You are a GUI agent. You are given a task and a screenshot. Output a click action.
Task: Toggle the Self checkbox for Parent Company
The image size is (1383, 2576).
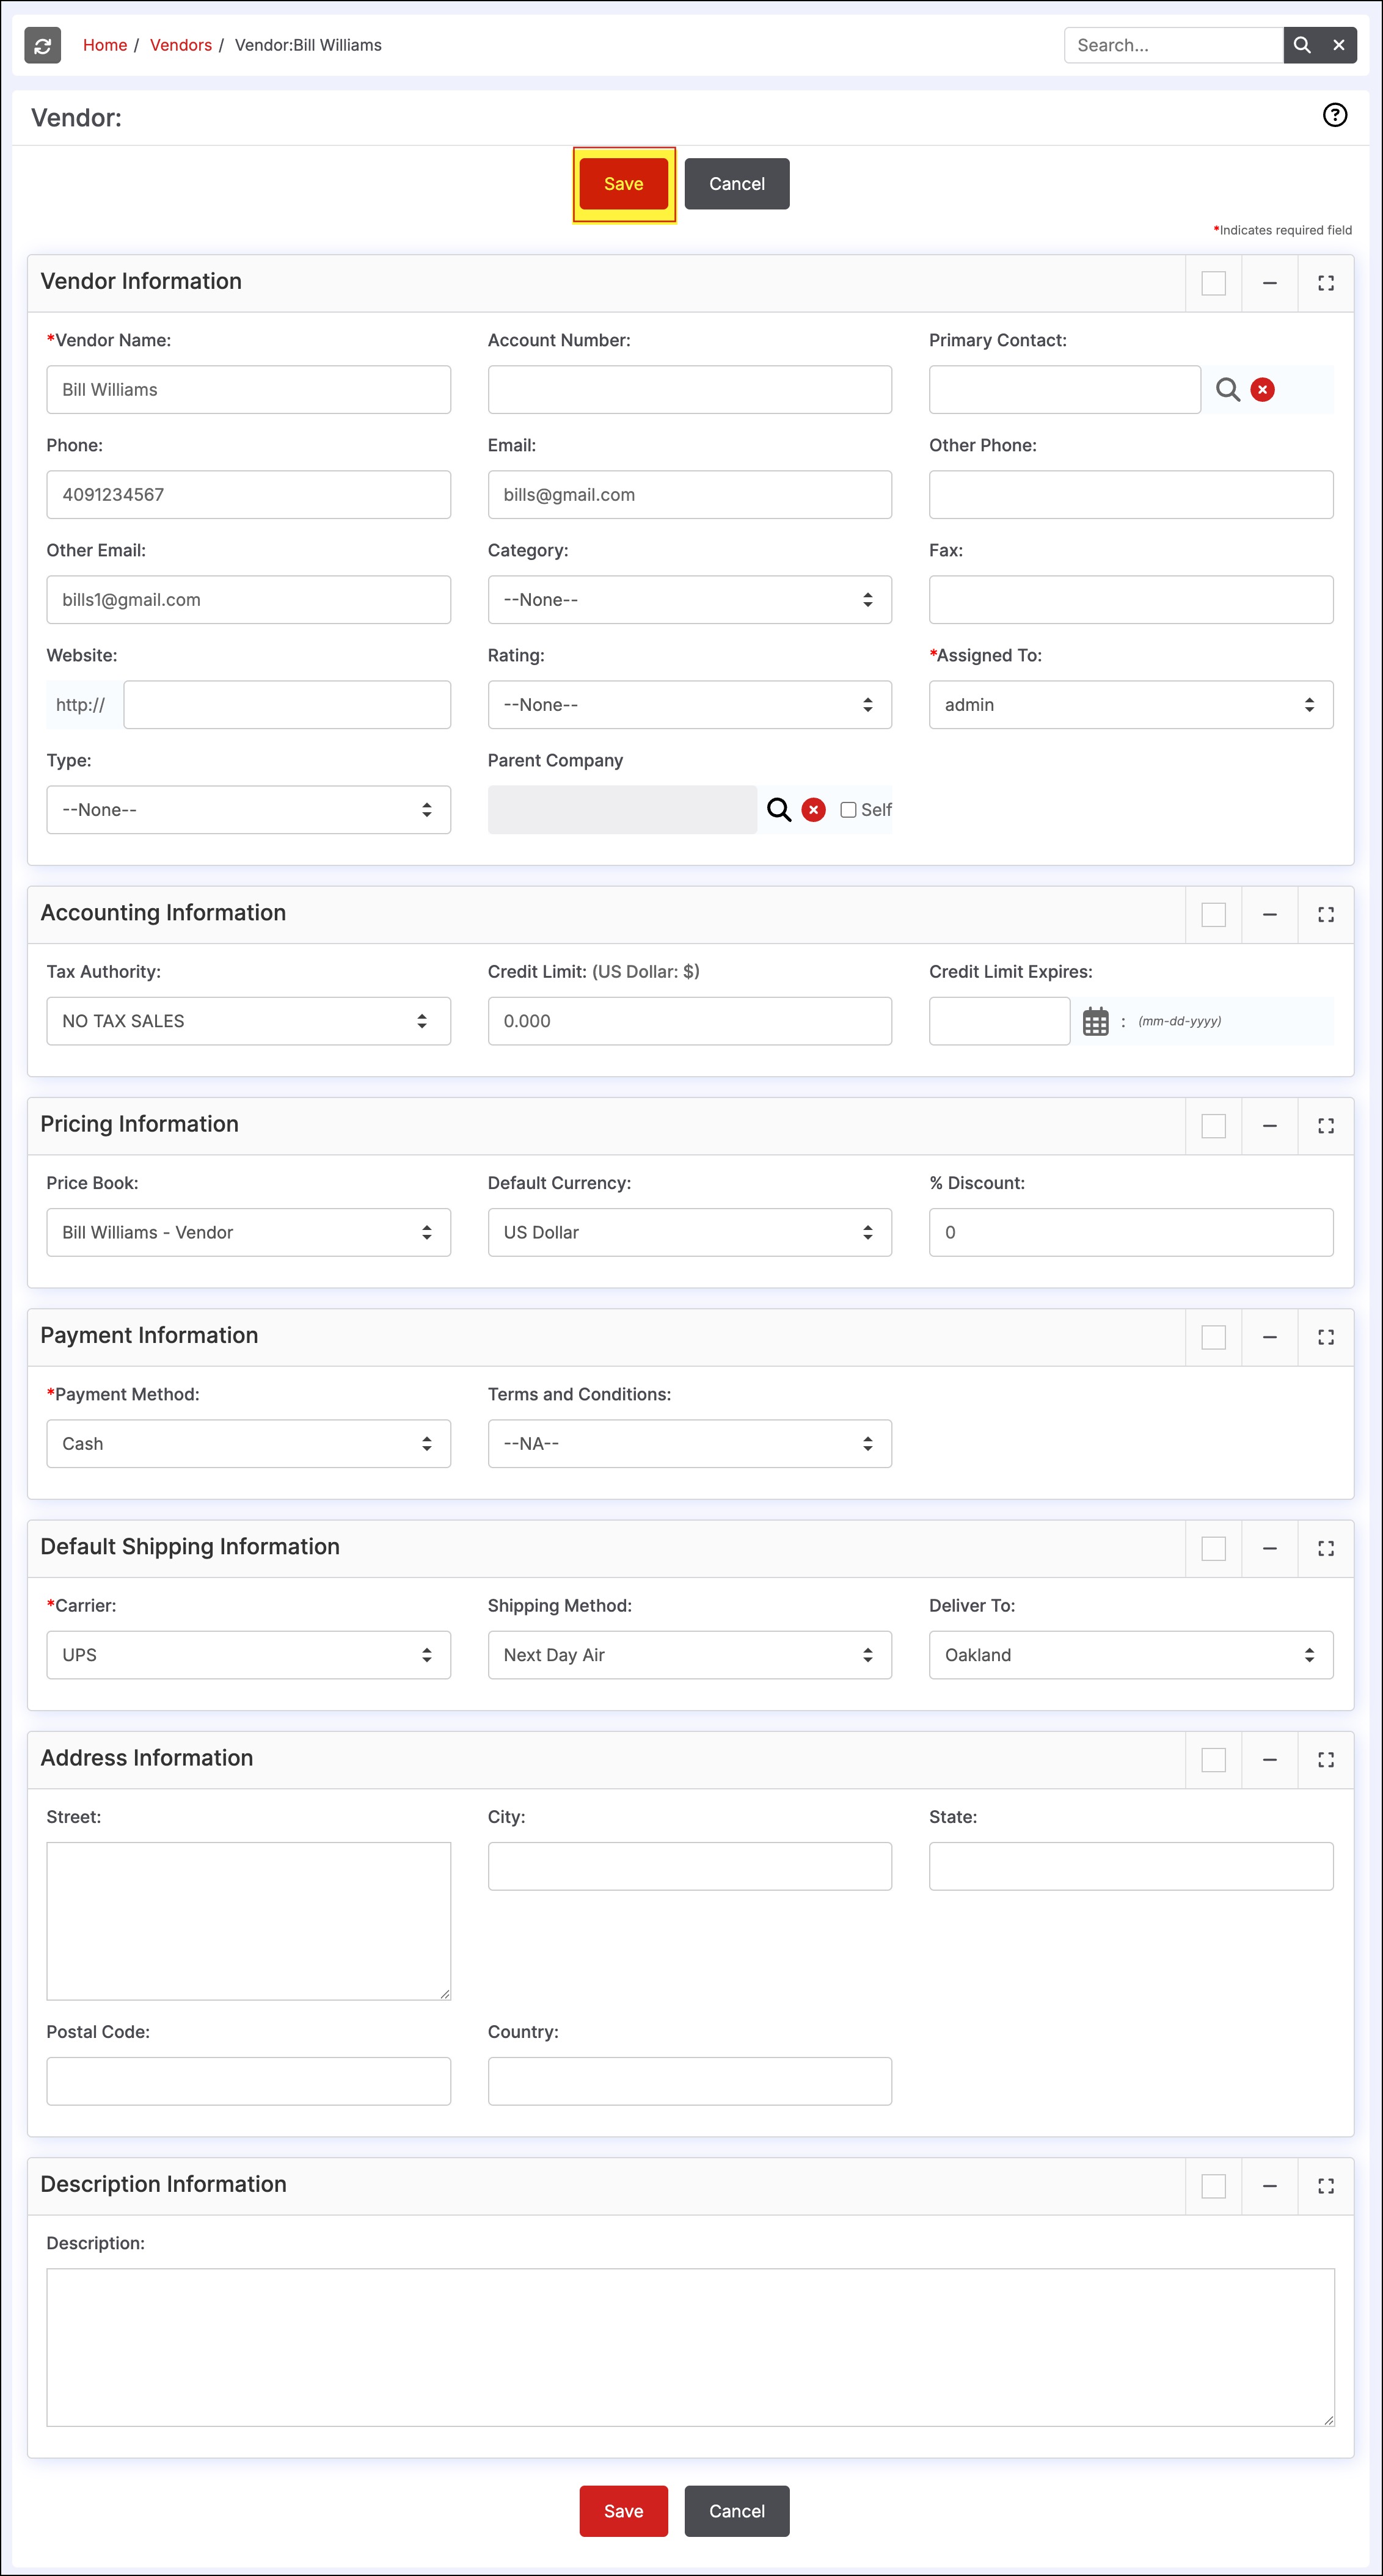(848, 810)
